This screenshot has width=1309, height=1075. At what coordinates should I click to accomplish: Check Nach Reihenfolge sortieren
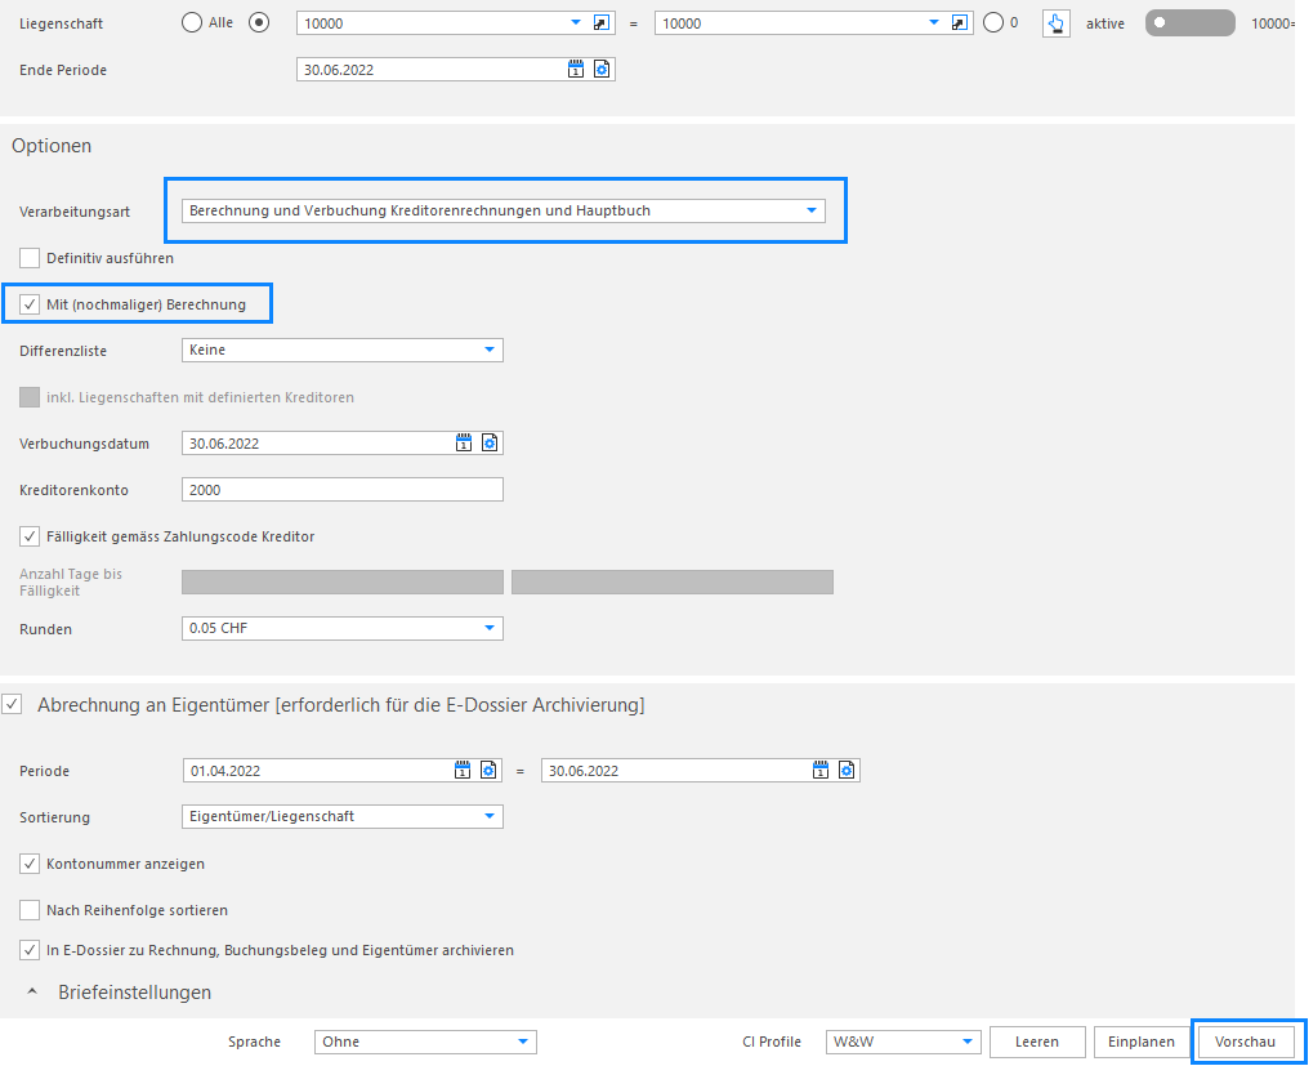30,910
